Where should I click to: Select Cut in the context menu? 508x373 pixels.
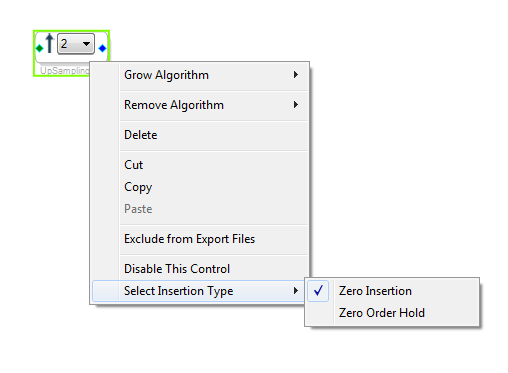pyautogui.click(x=200, y=165)
